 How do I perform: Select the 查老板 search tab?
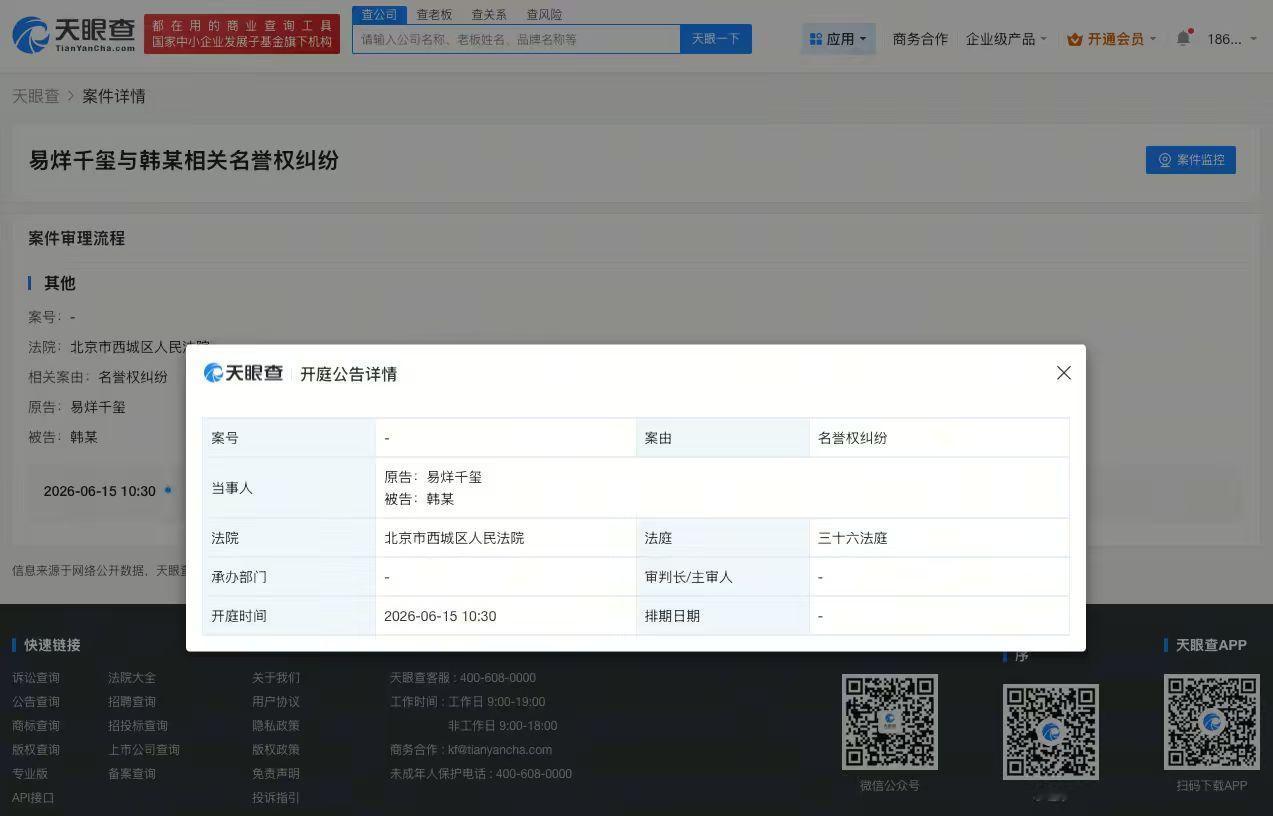tap(434, 15)
